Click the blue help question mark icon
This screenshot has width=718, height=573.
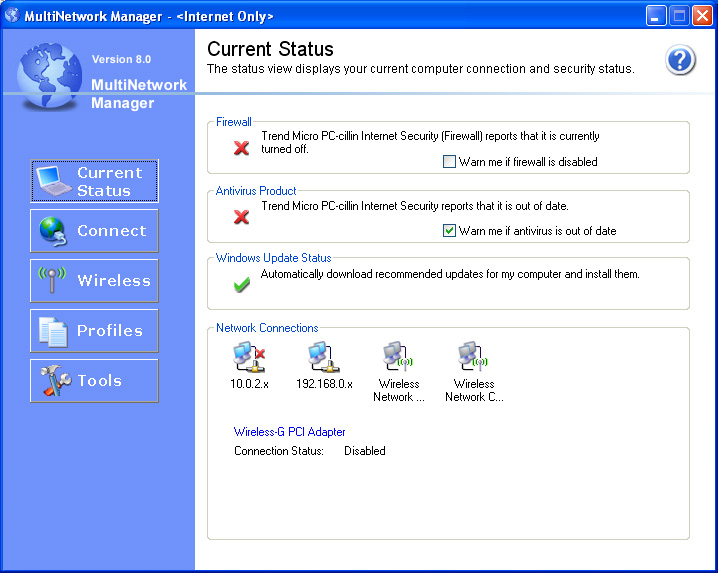(x=680, y=60)
